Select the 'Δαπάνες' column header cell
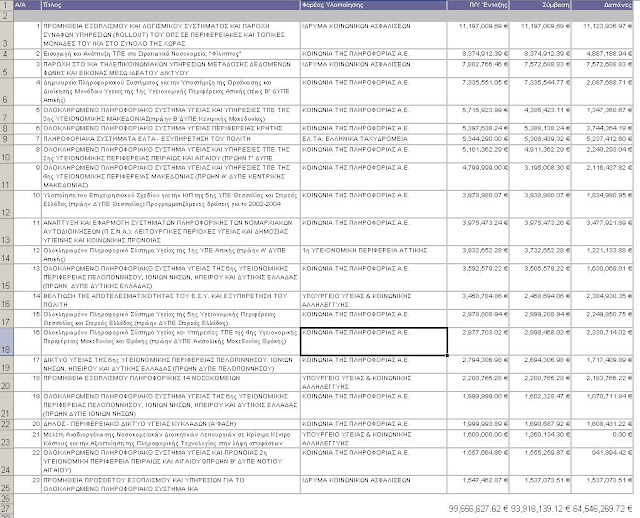The image size is (640, 518). pyautogui.click(x=602, y=5)
